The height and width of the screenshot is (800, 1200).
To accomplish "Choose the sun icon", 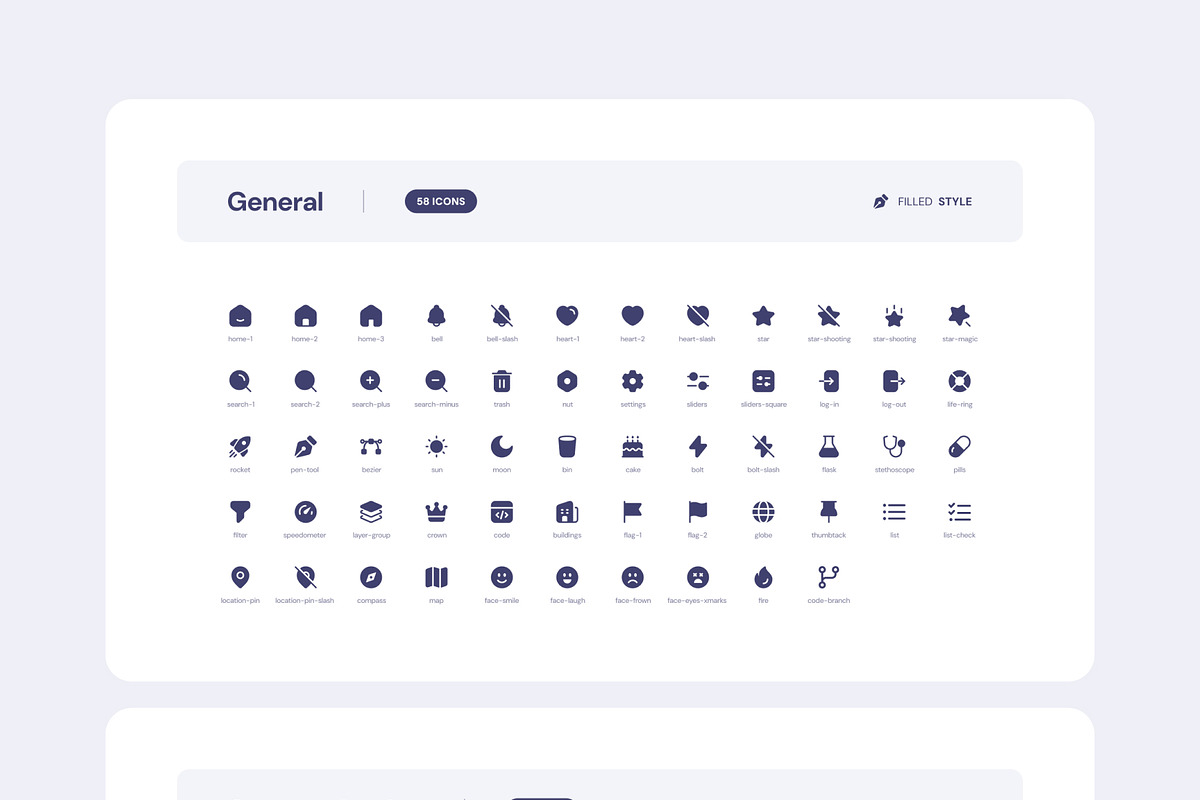I will 436,446.
